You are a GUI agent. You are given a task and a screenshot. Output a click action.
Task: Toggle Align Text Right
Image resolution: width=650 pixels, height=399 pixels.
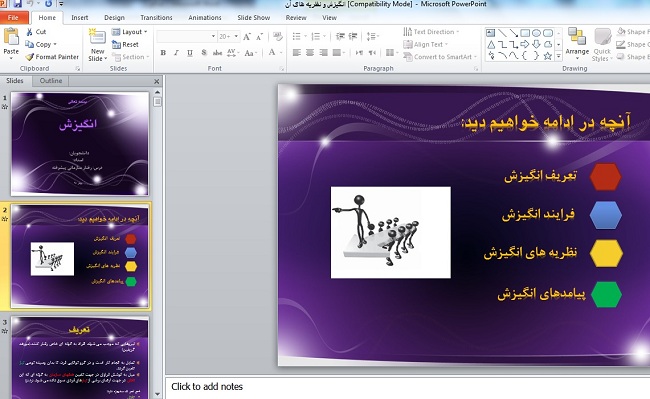click(323, 53)
